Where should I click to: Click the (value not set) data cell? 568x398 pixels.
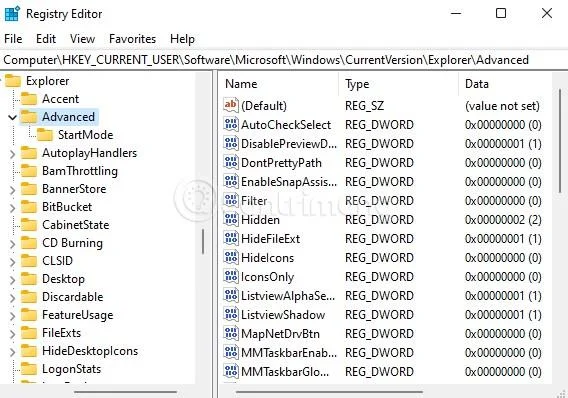pyautogui.click(x=502, y=106)
